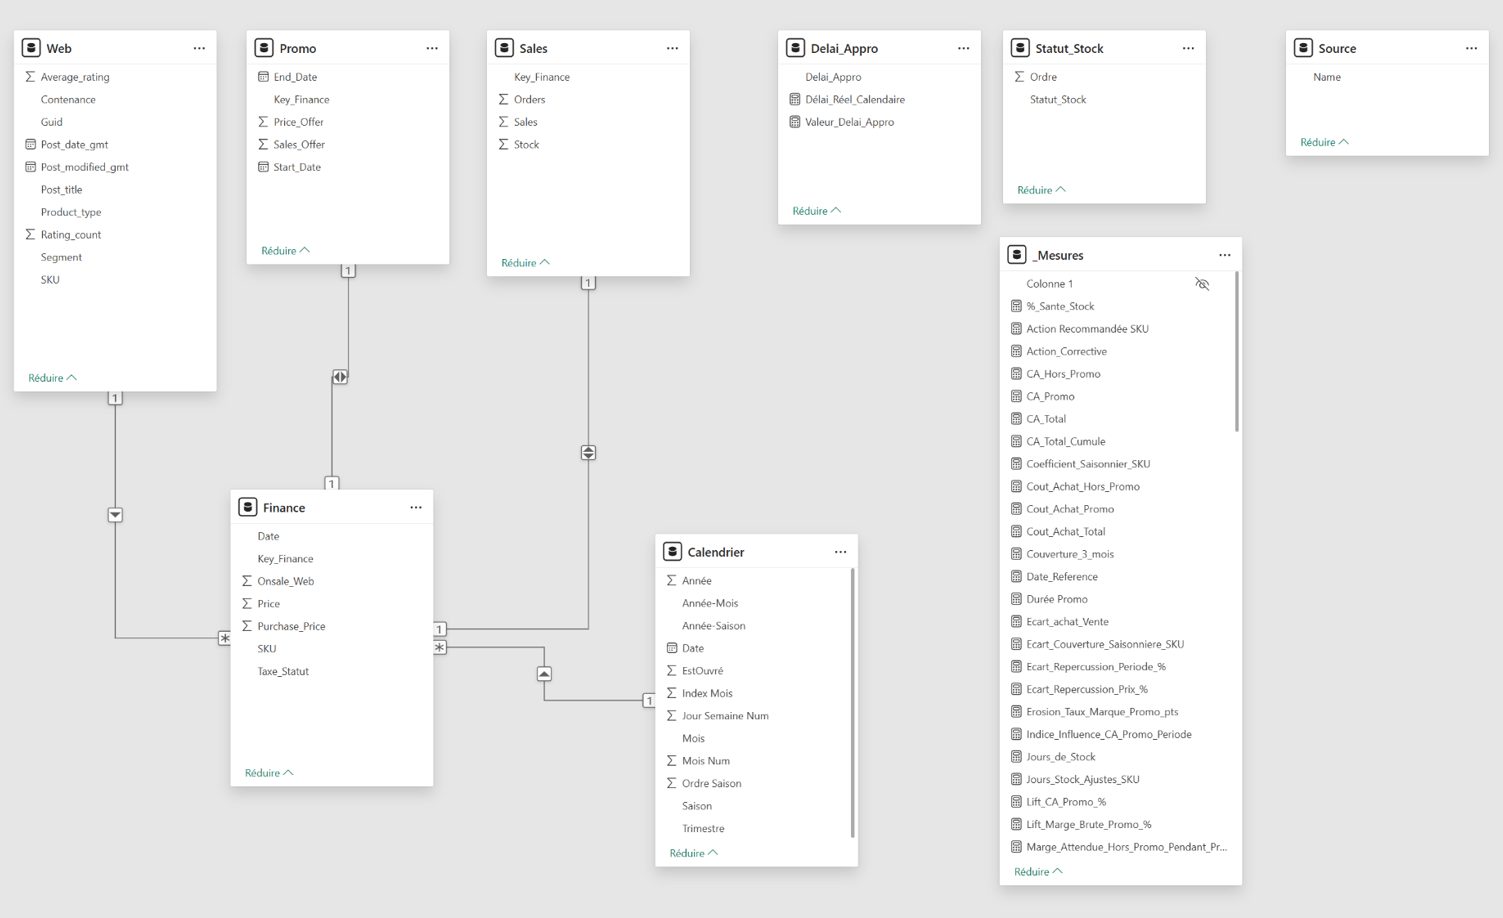Click the filter arrow on Finance-Calendrier relationship
The height and width of the screenshot is (918, 1503).
pos(544,674)
